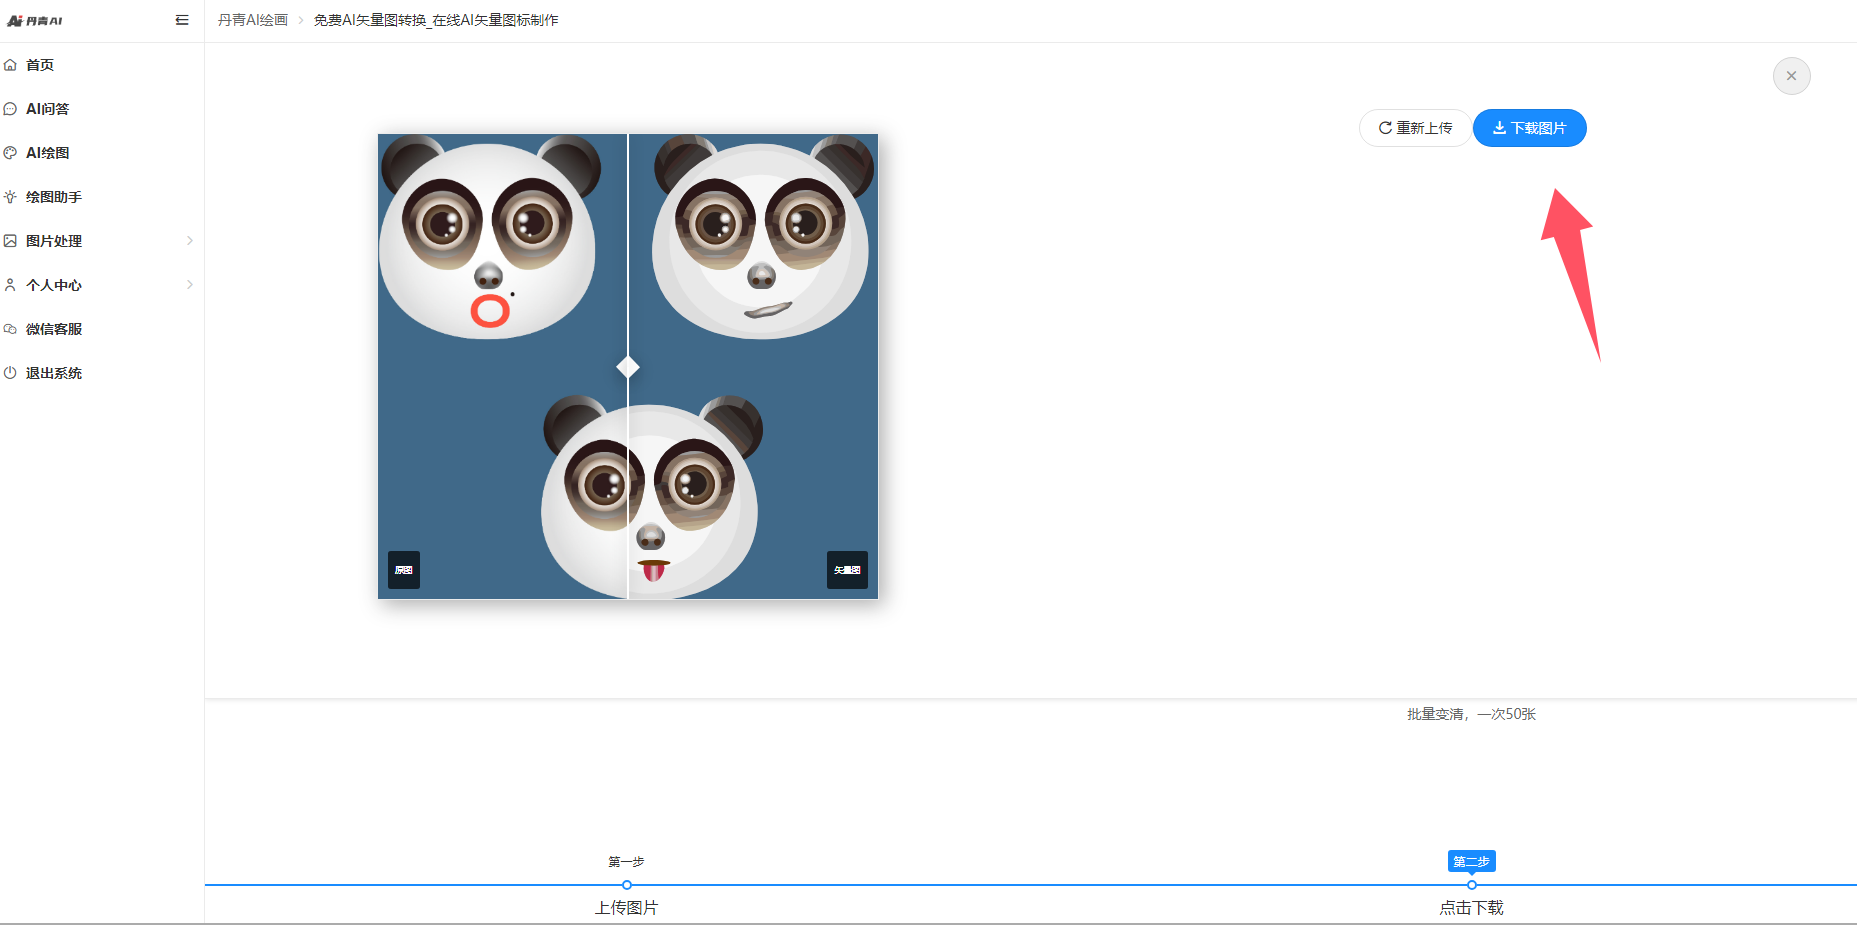Open the 图片处理 menu item
Image resolution: width=1857 pixels, height=925 pixels.
tap(54, 241)
